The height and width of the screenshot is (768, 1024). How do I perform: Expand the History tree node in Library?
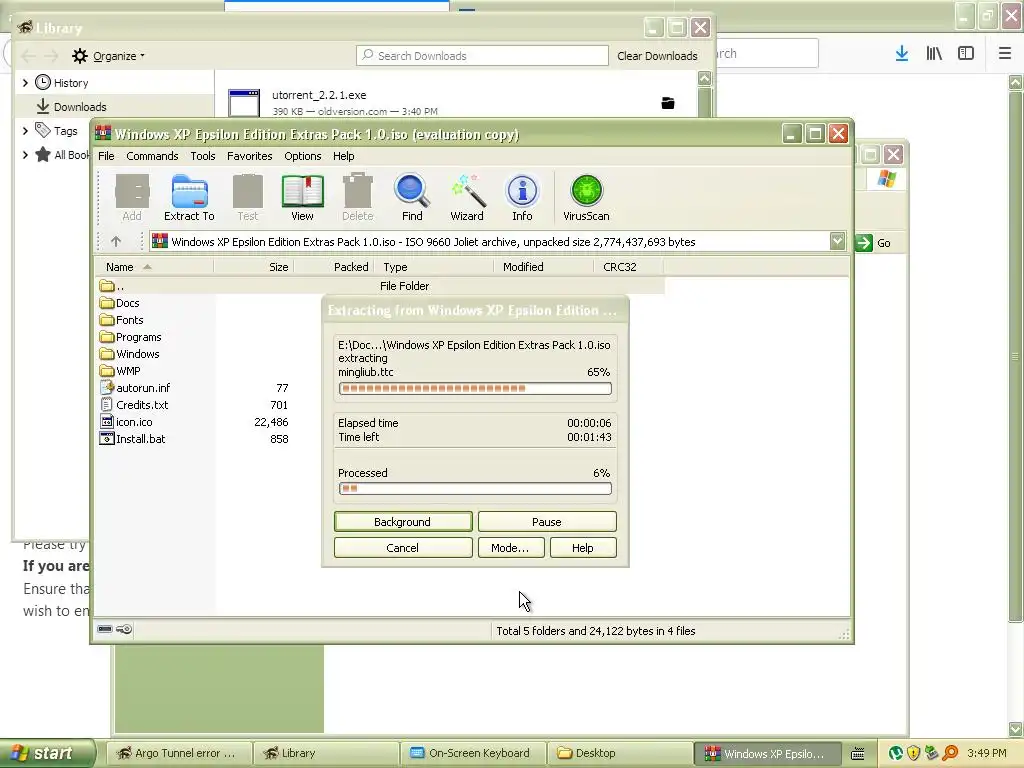coord(25,83)
